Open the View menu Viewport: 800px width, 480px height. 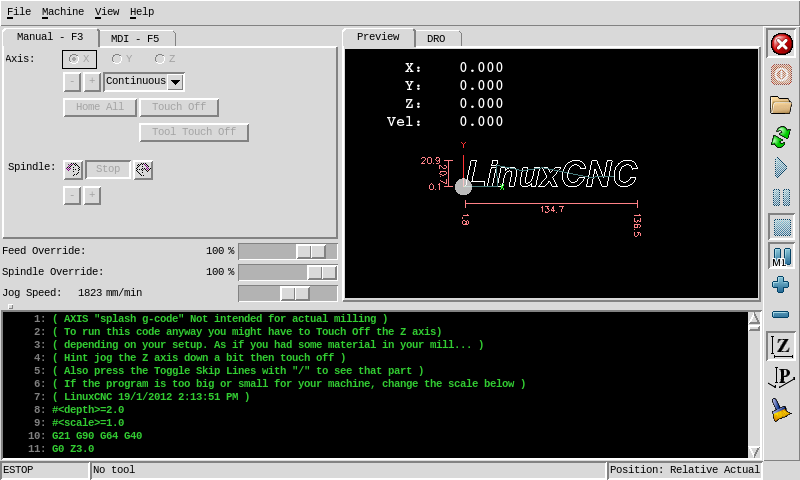pos(107,11)
